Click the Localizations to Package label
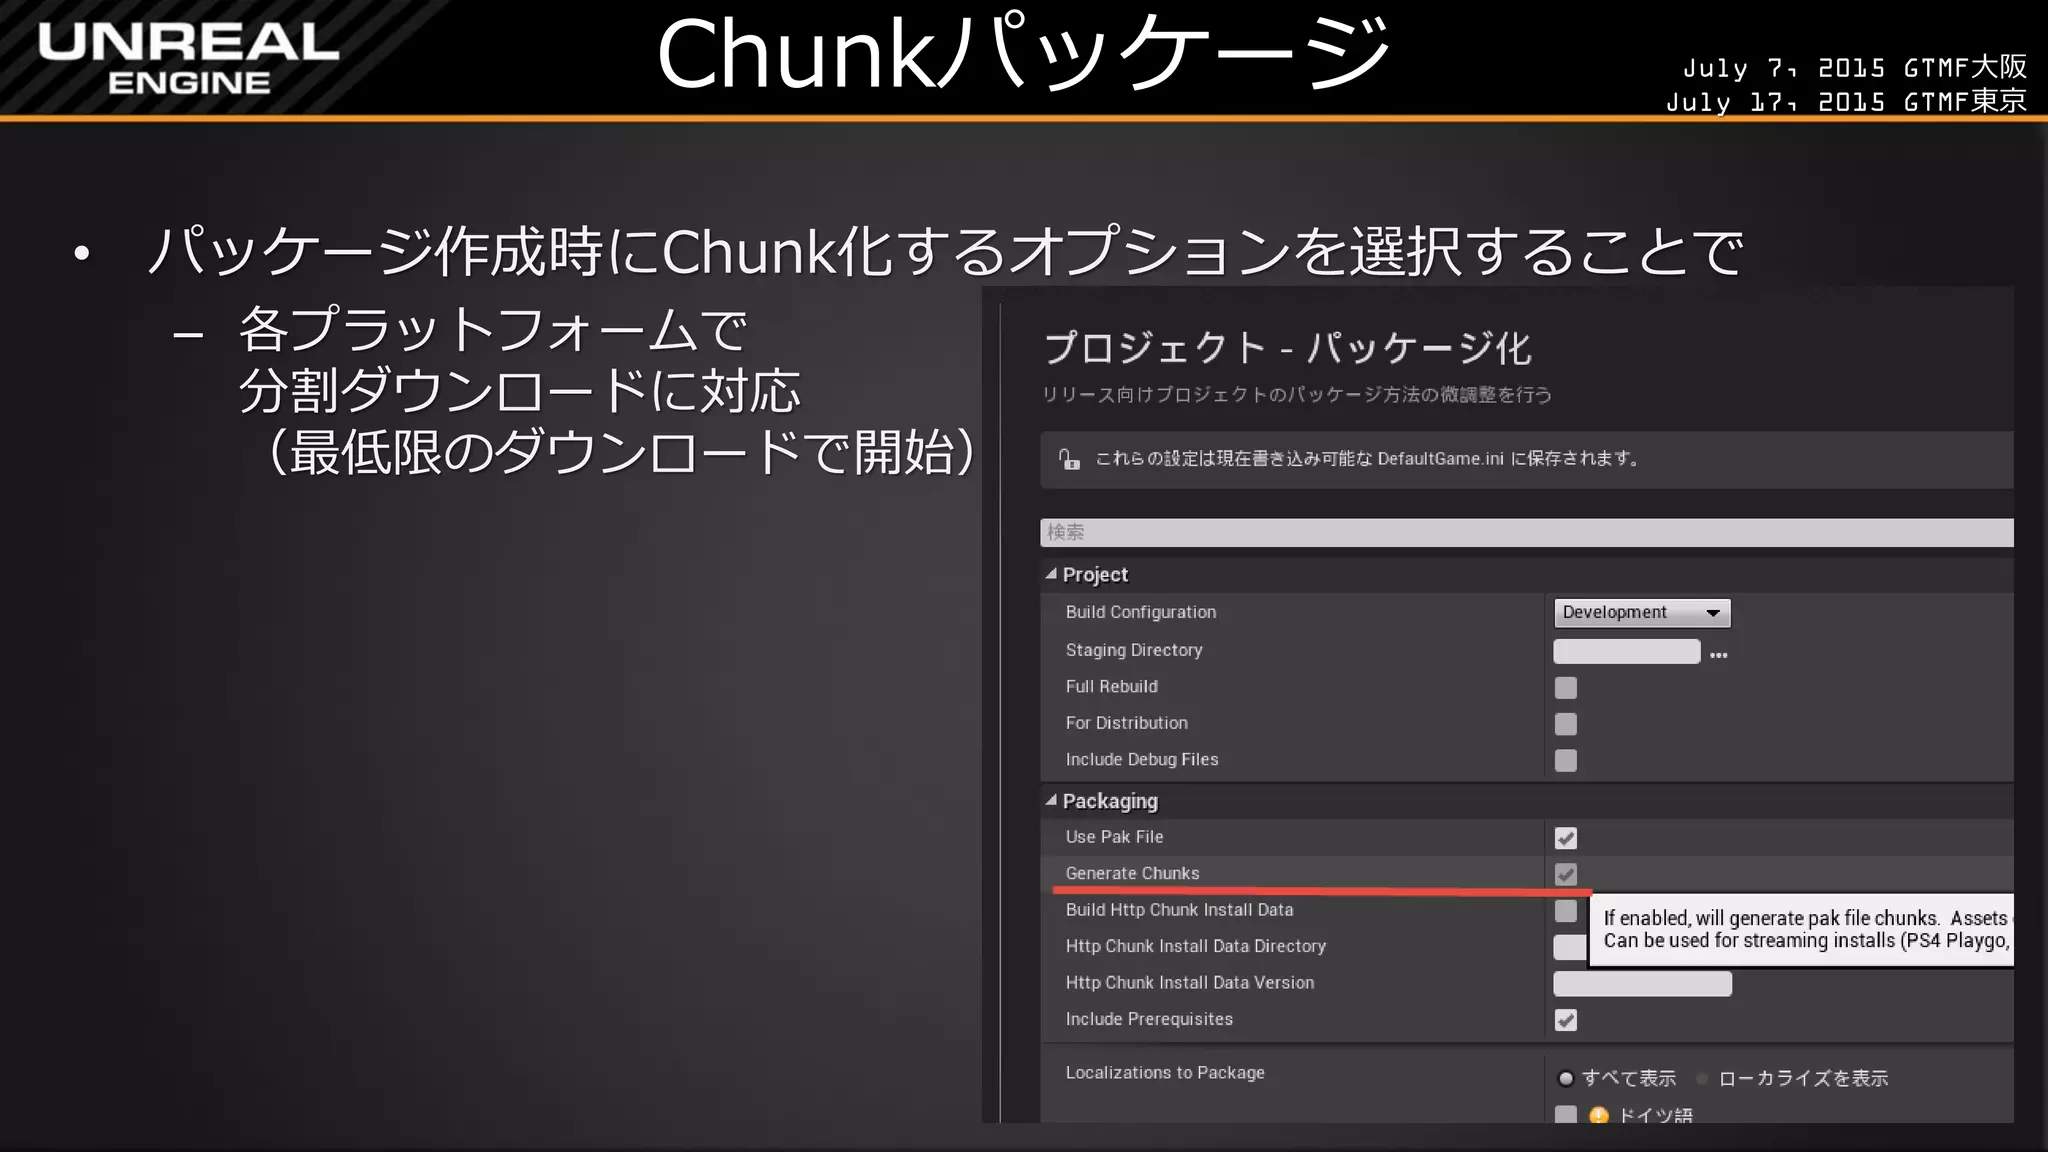 (x=1165, y=1072)
